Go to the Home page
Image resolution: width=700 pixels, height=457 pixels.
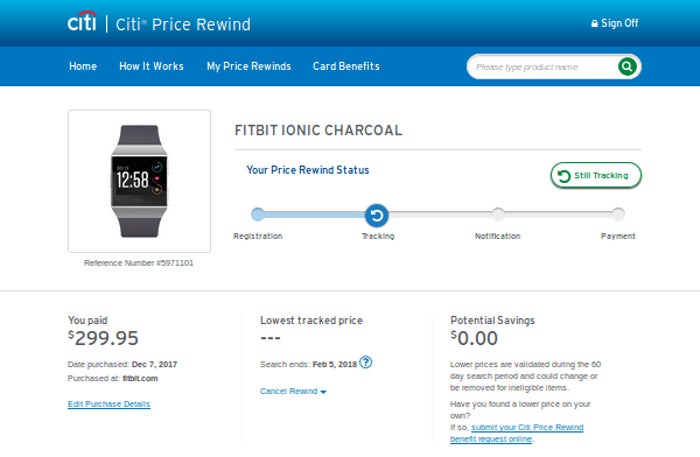click(83, 66)
